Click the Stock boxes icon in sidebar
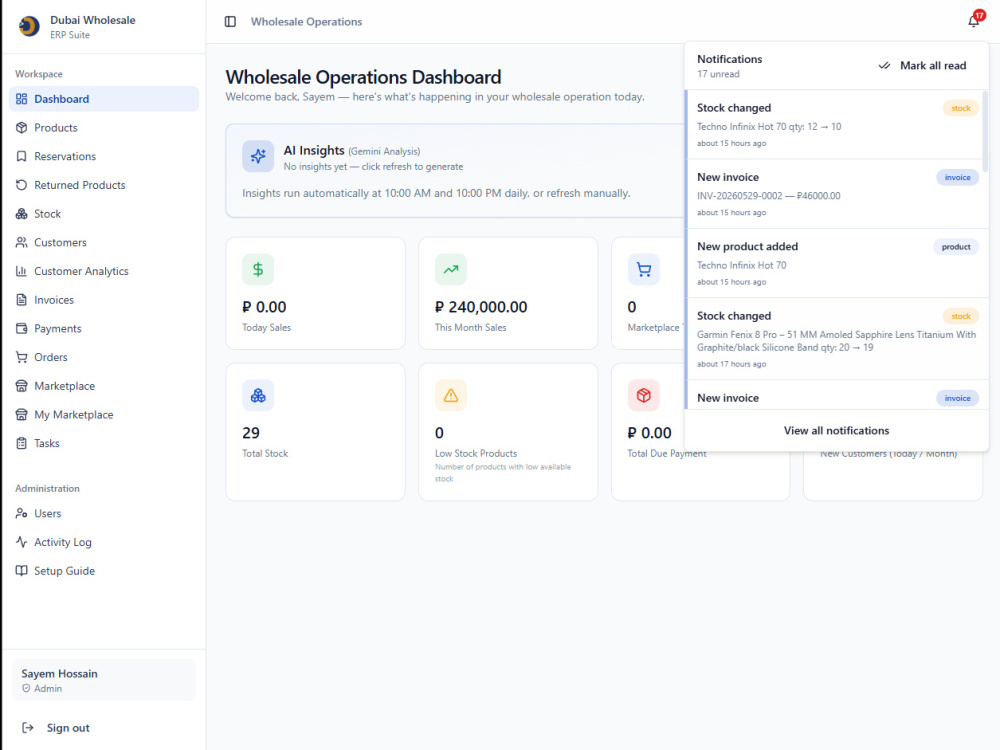 22,214
